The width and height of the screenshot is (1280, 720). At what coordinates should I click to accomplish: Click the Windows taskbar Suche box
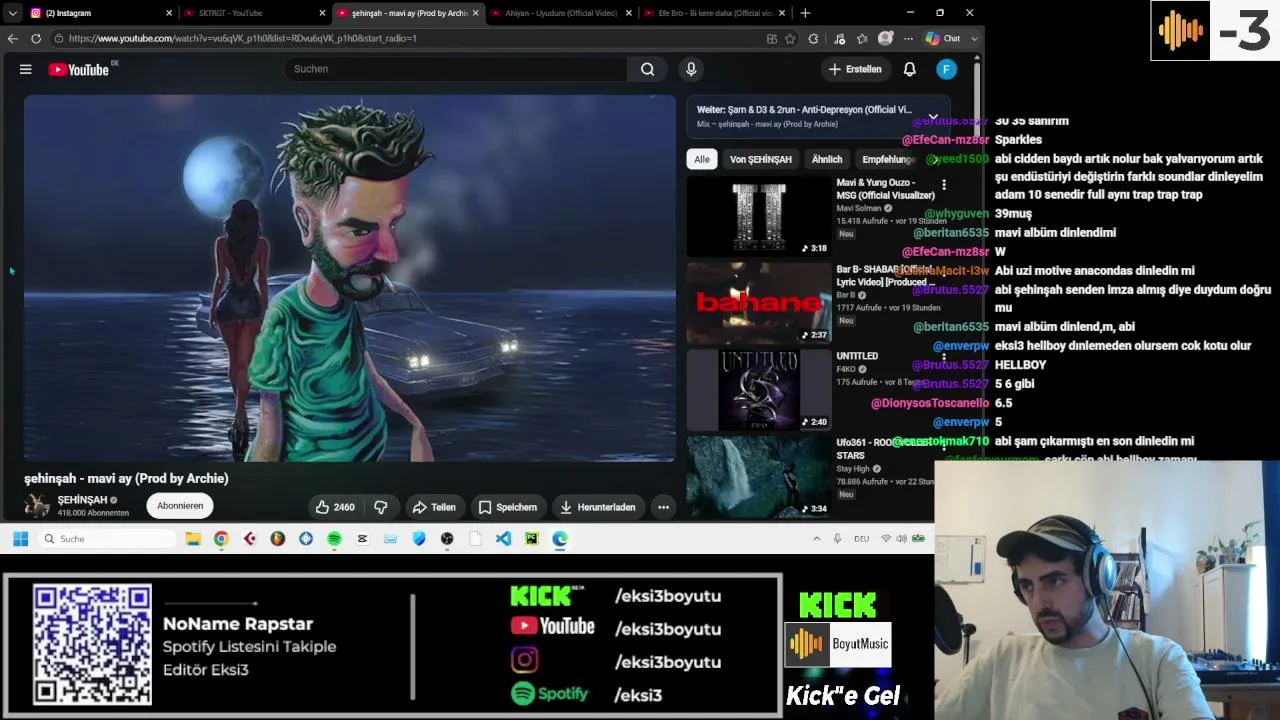[108, 539]
